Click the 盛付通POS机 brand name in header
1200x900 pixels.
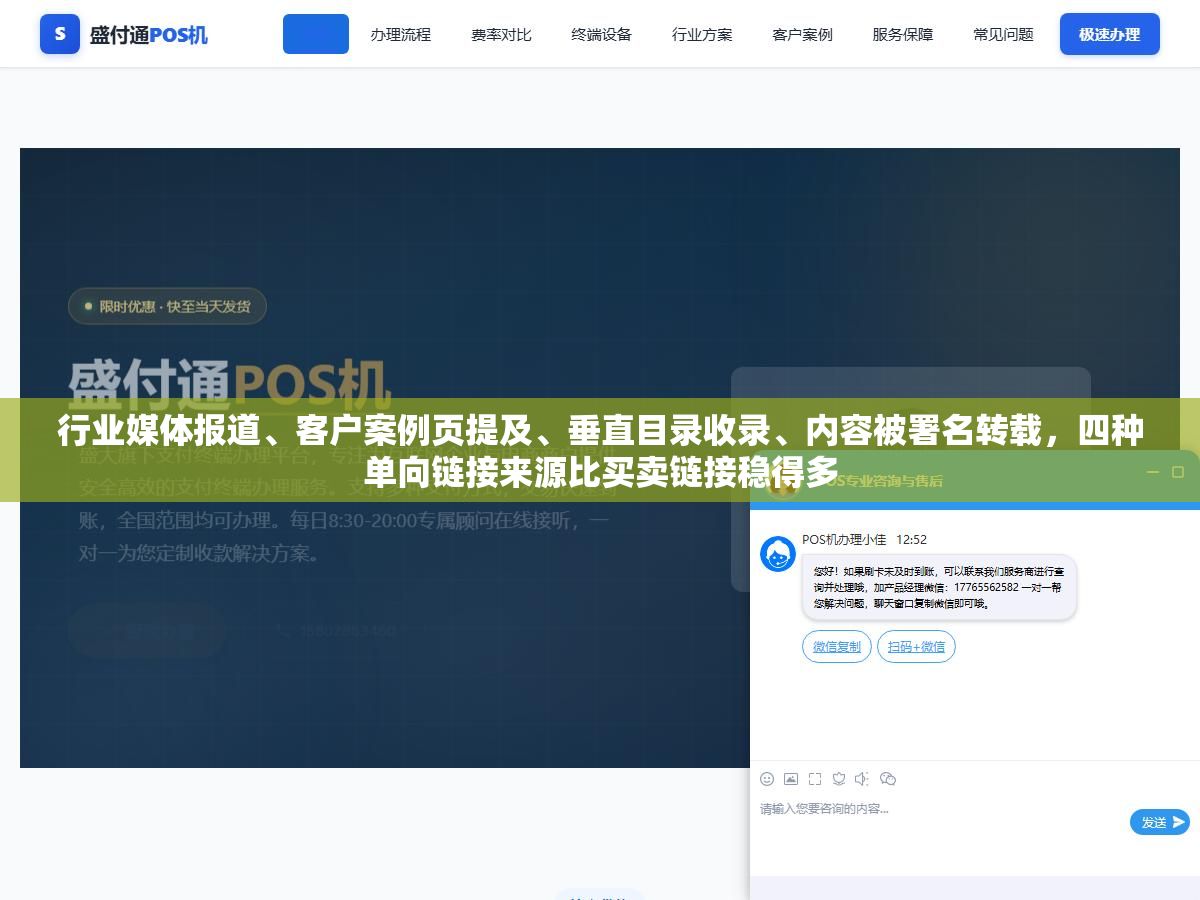point(149,34)
